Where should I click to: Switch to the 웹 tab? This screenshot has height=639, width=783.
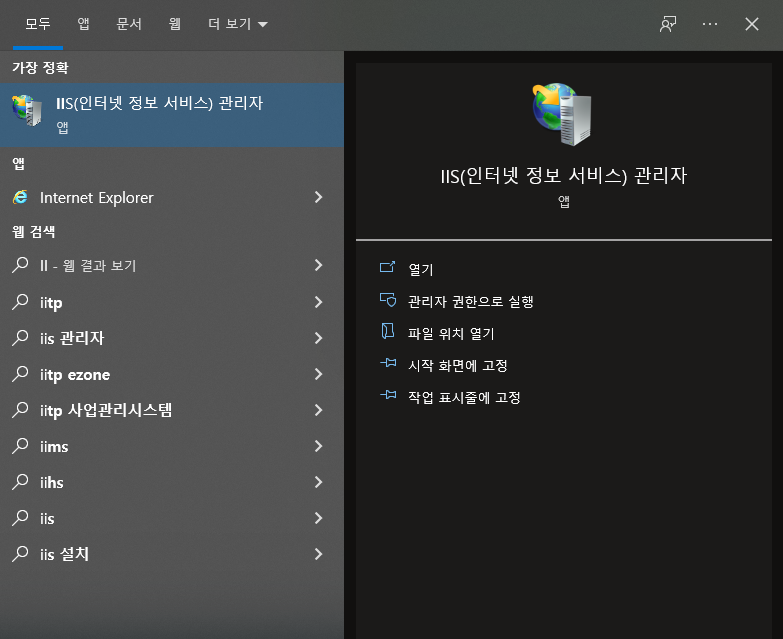tap(174, 24)
